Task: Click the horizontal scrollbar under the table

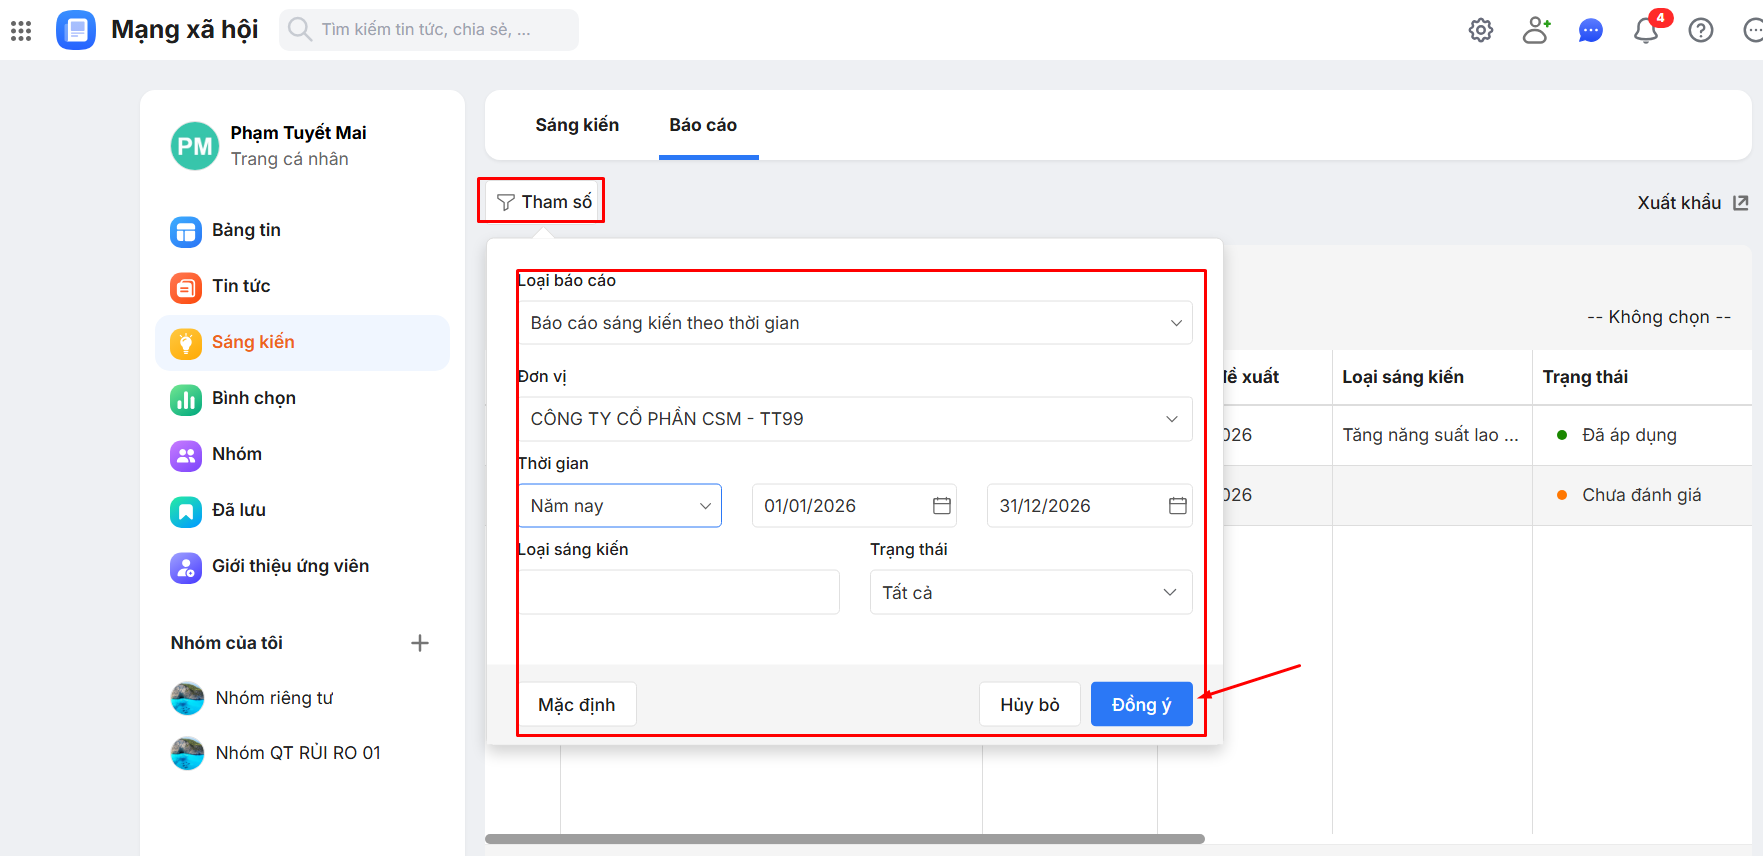Action: tap(845, 839)
